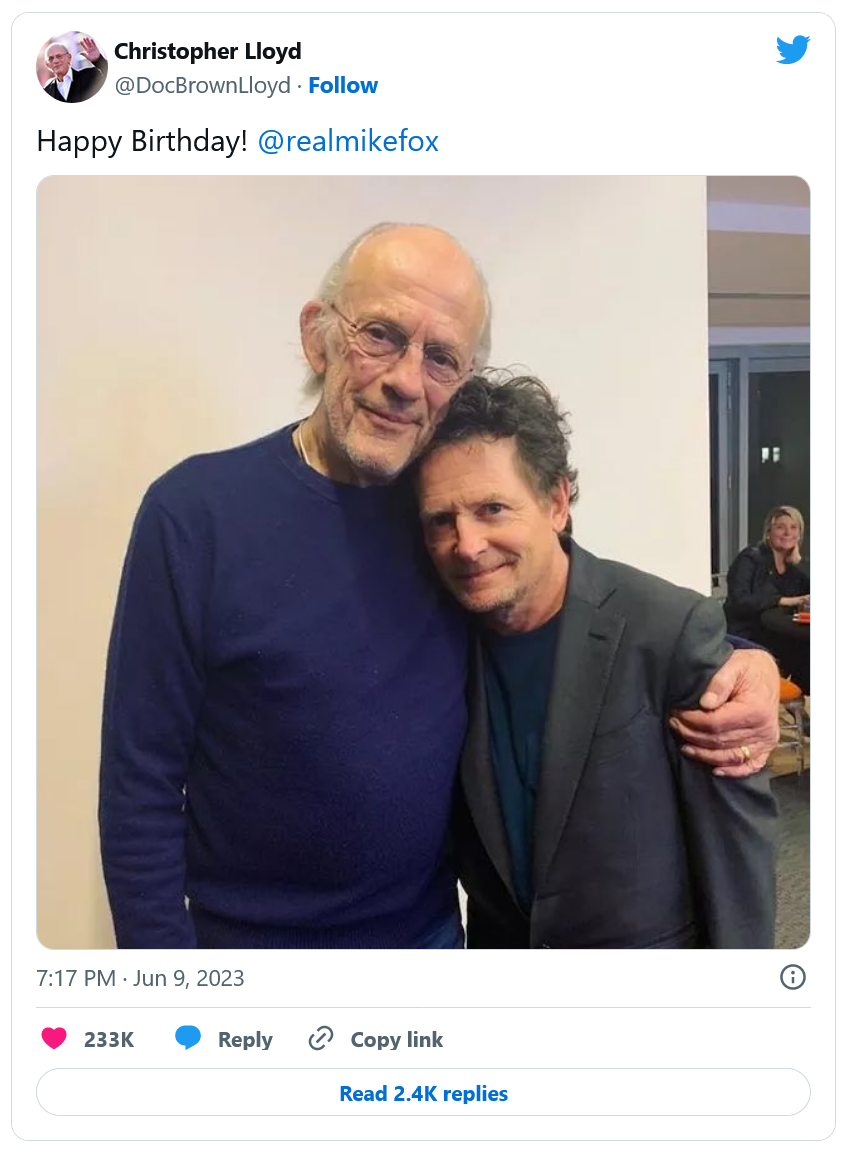
Task: Click the profile avatar picture
Action: (x=72, y=67)
